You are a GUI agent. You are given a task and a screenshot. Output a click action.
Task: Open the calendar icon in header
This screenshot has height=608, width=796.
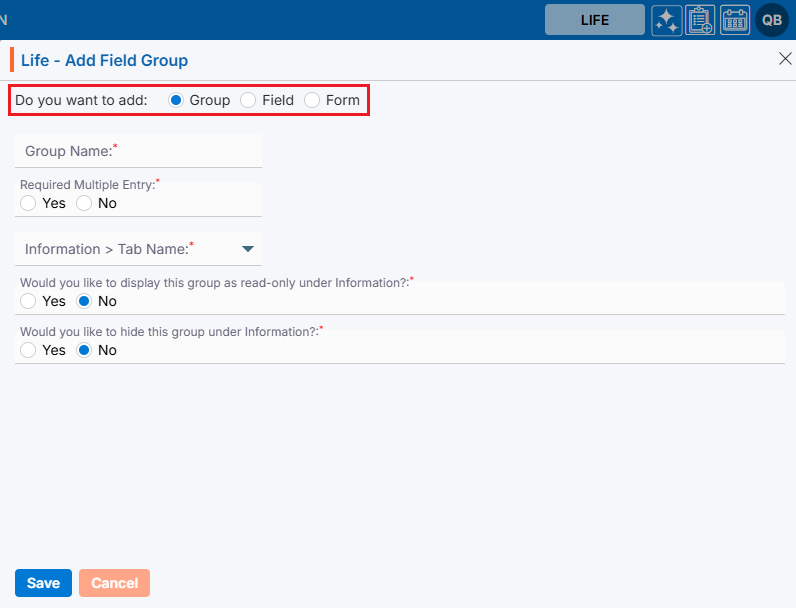(735, 20)
